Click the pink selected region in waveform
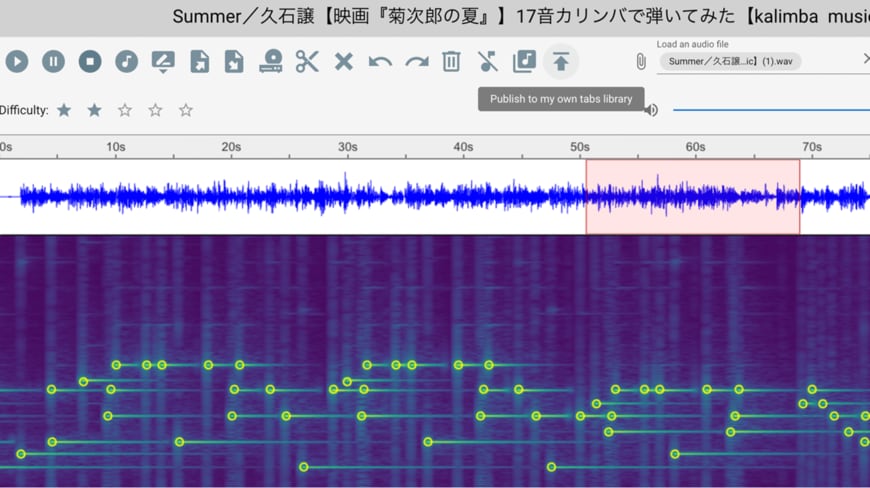The height and width of the screenshot is (488, 870). (692, 197)
